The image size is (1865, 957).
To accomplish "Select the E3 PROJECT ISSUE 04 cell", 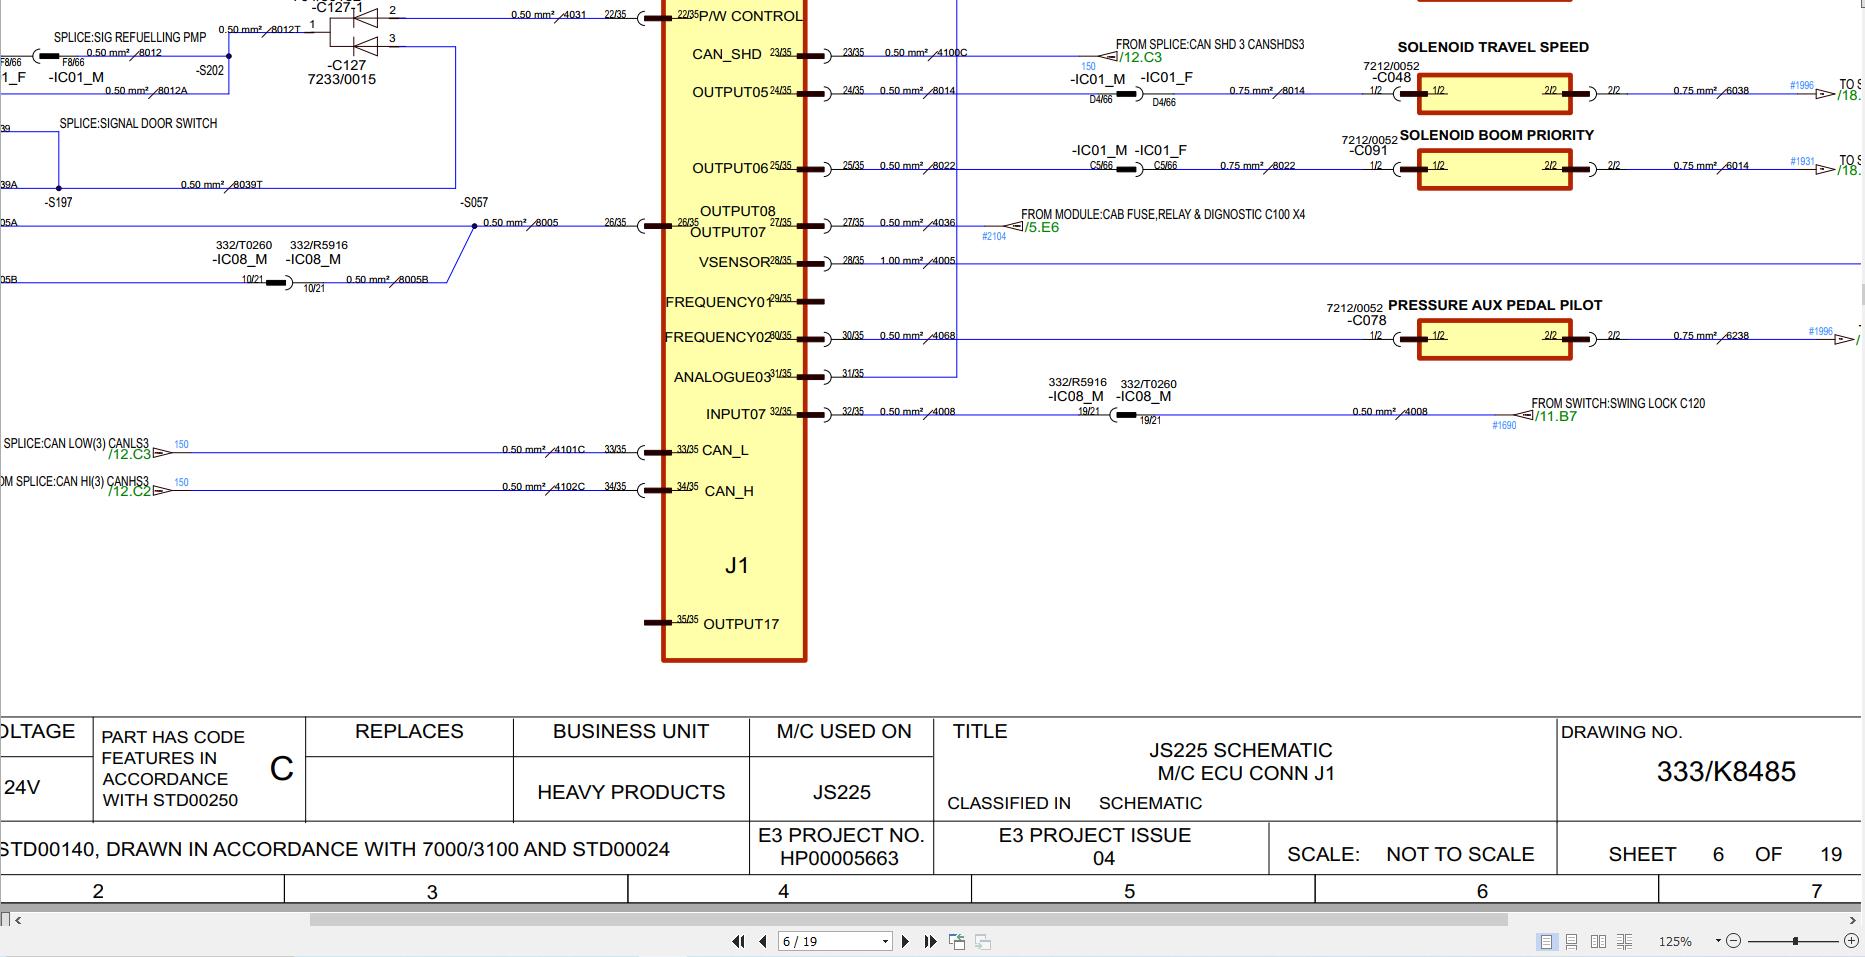I will click(1101, 847).
